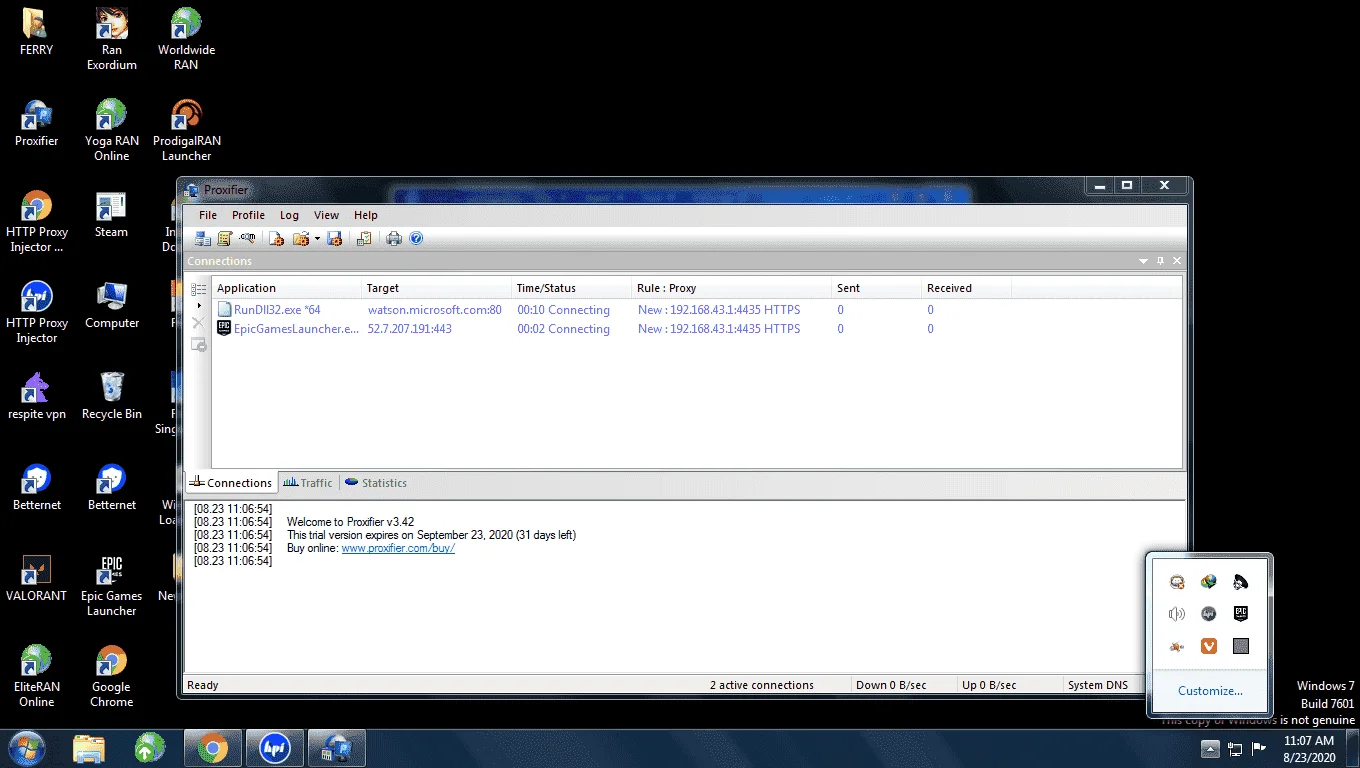The height and width of the screenshot is (768, 1360).
Task: Open the File menu
Action: coord(208,215)
